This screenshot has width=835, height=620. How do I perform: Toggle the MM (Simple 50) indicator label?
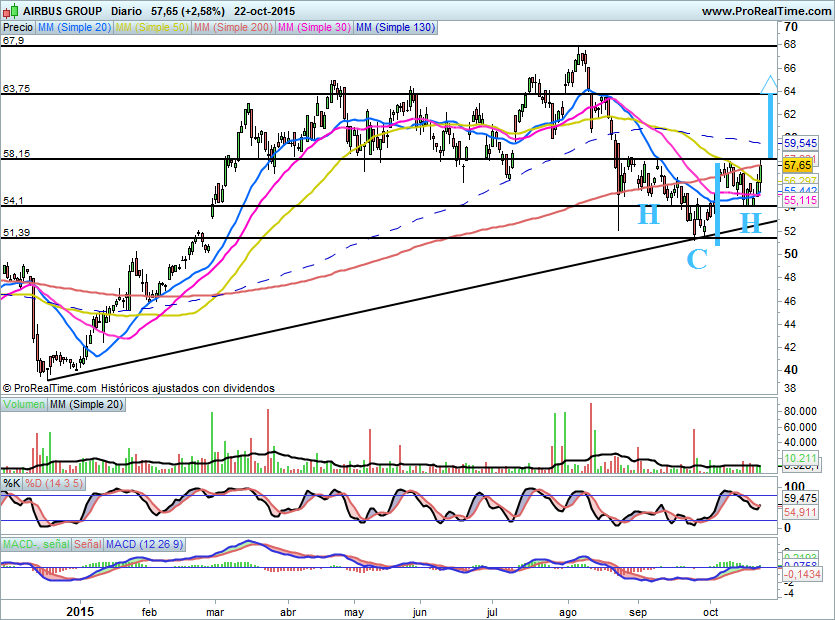(152, 28)
